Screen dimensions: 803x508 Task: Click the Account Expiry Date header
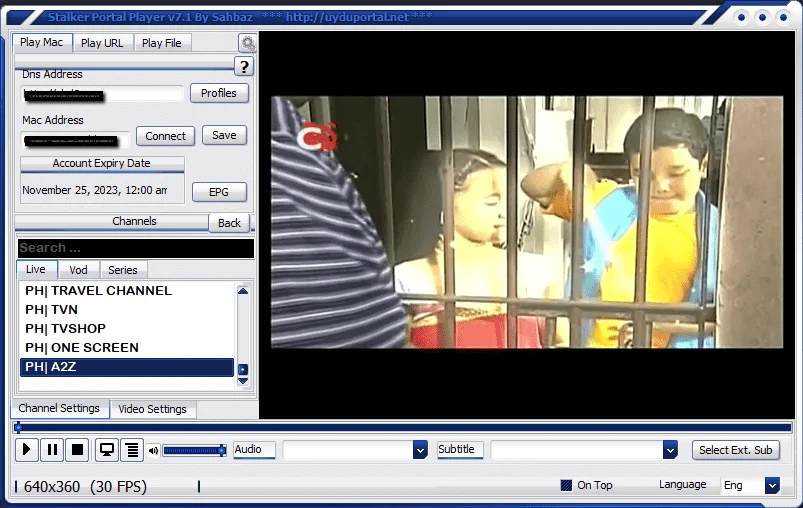click(102, 163)
